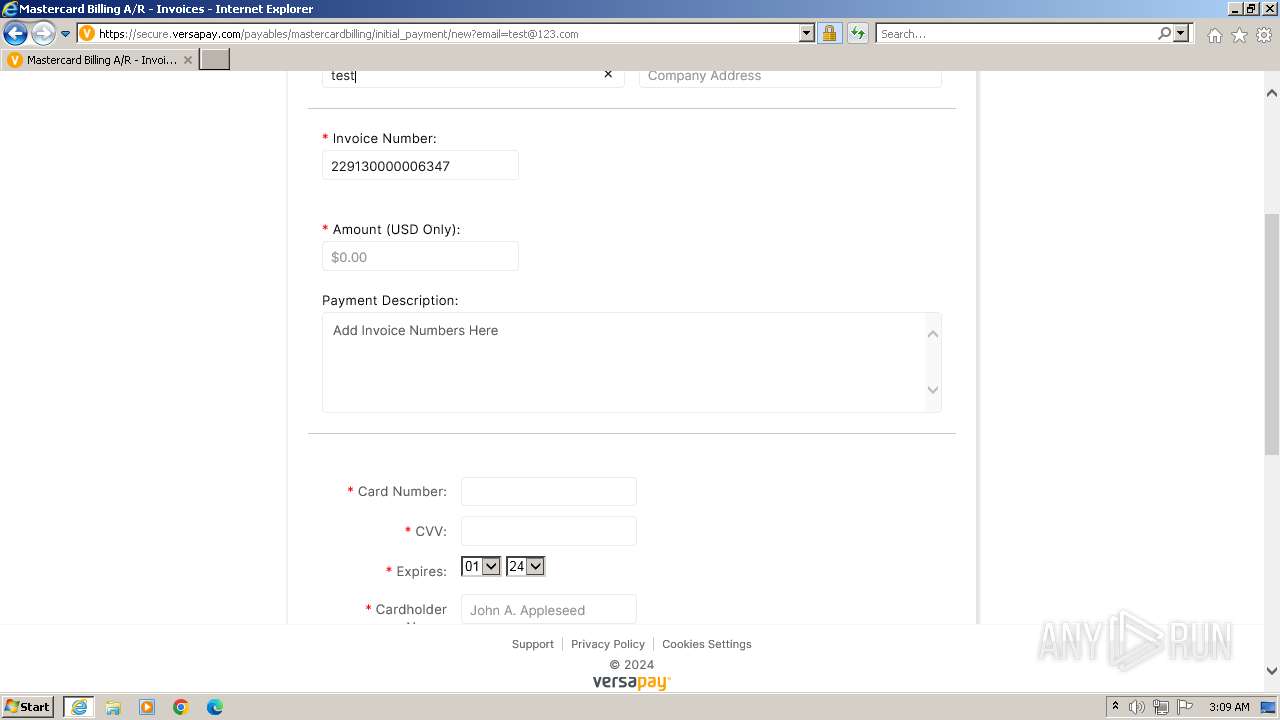Click the 3:09 AM clock
The width and height of the screenshot is (1280, 720).
click(x=1229, y=707)
